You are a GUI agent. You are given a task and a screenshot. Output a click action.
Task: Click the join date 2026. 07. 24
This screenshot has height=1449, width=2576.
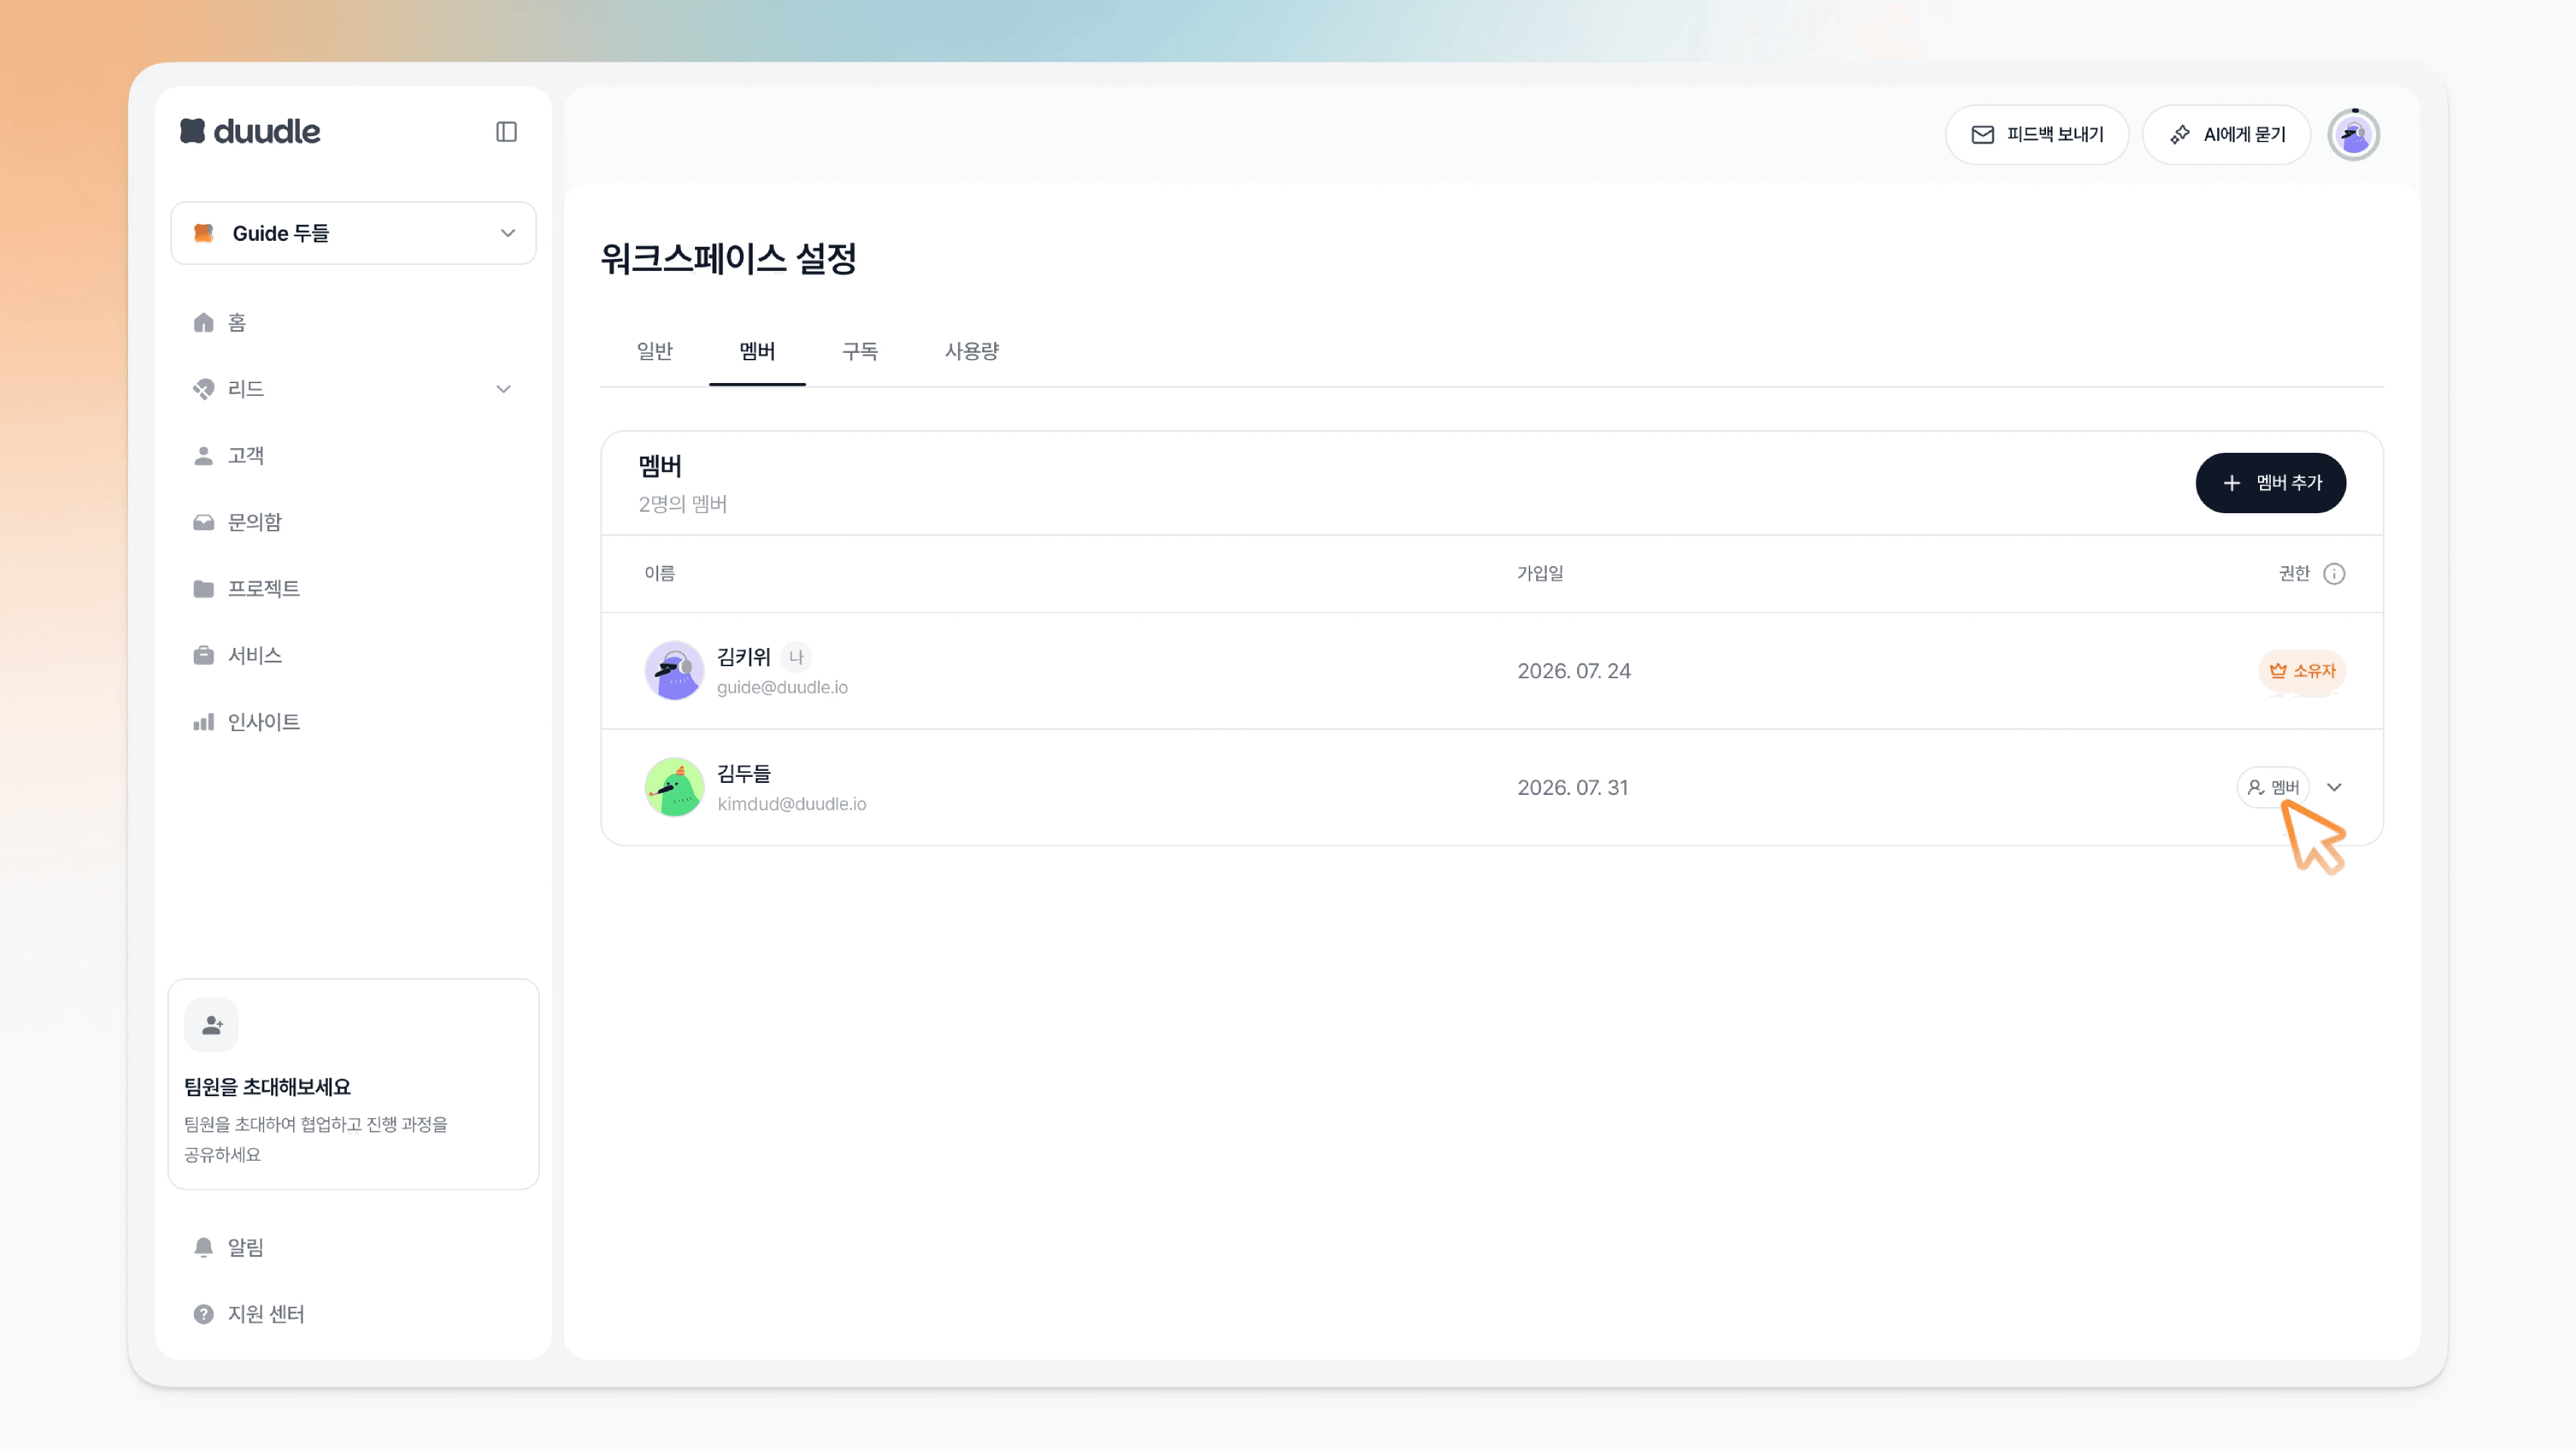[1574, 671]
